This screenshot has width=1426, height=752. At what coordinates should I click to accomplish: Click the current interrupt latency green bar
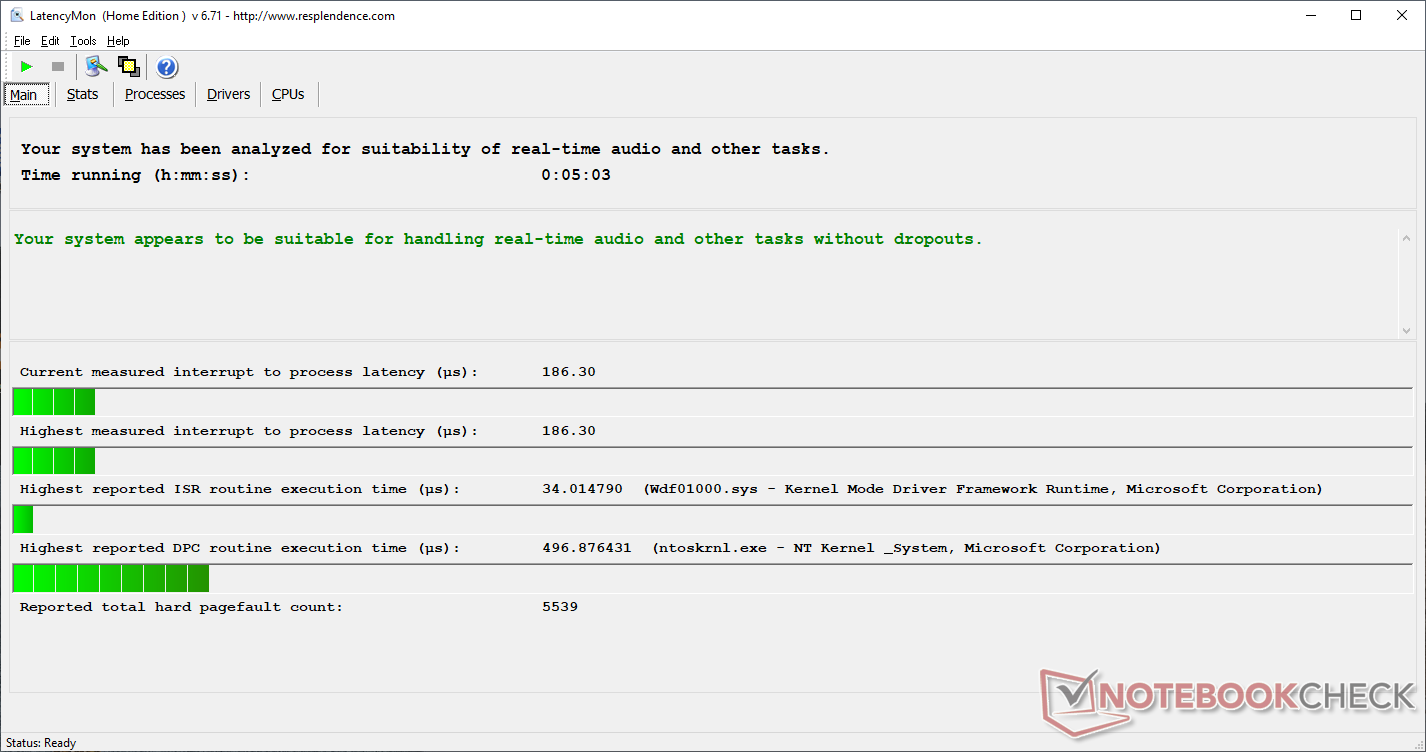54,402
